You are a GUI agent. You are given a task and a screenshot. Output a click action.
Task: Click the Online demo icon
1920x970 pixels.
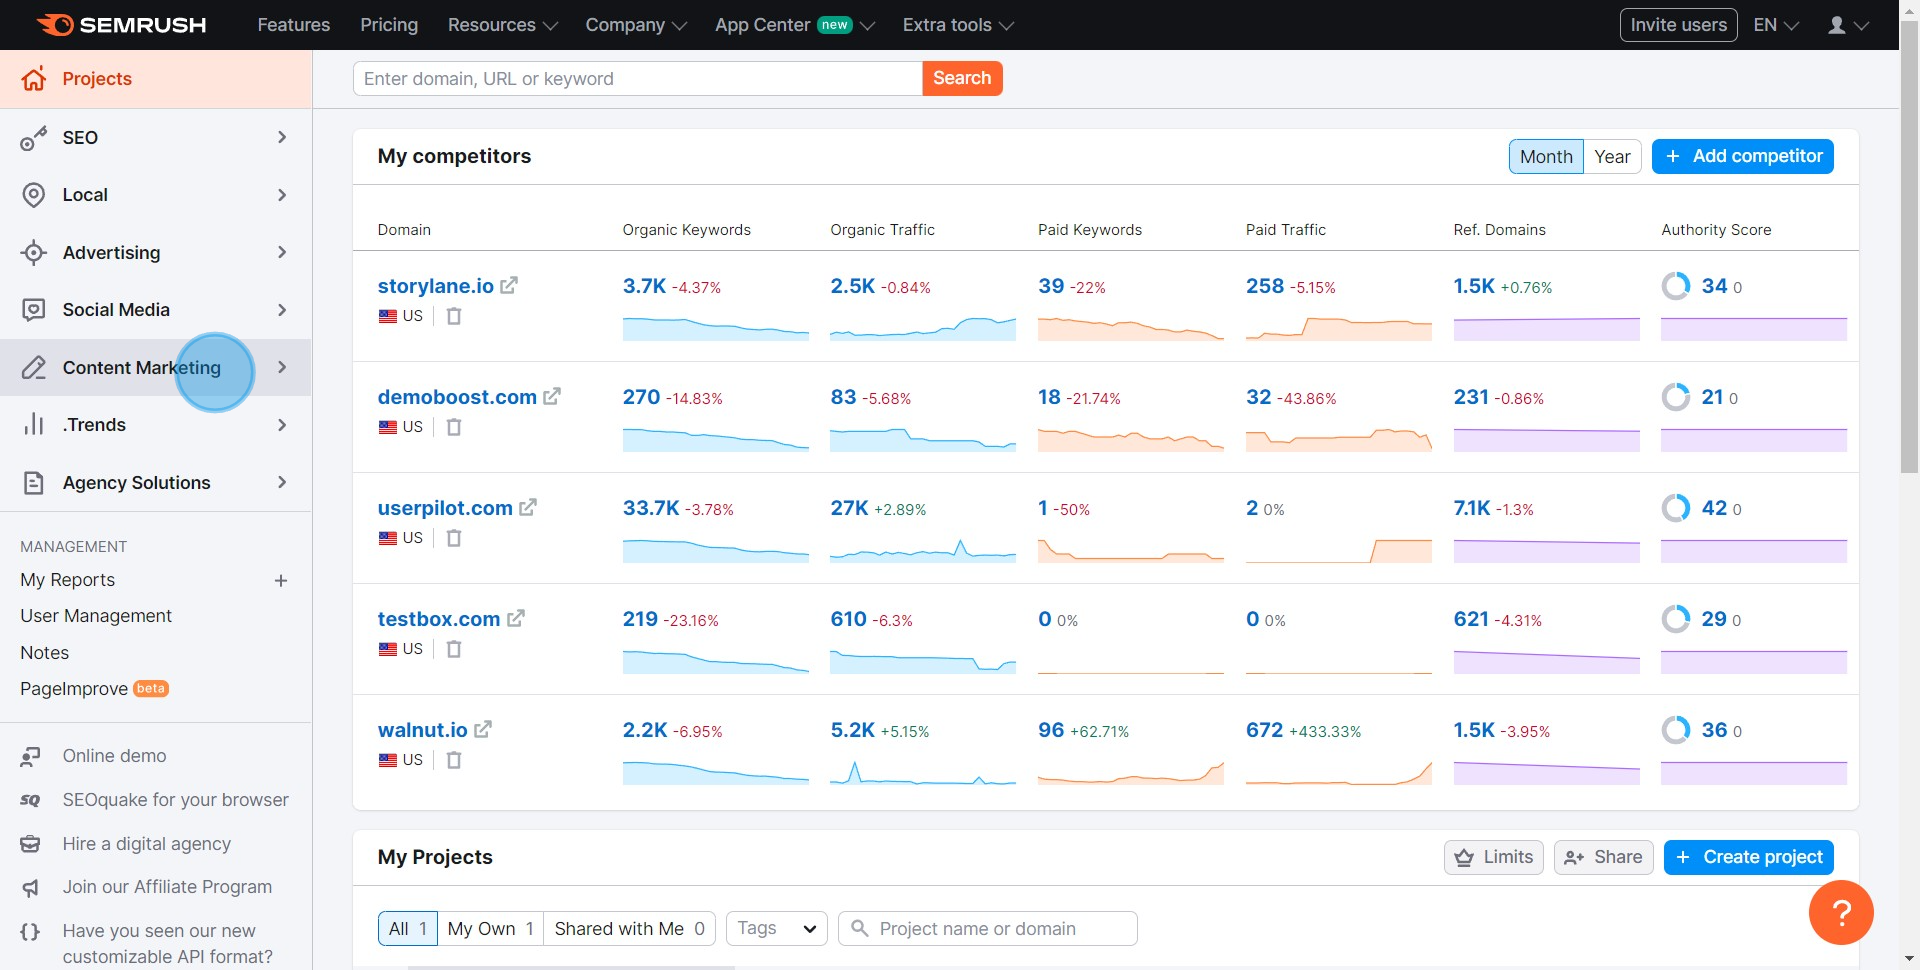[31, 757]
